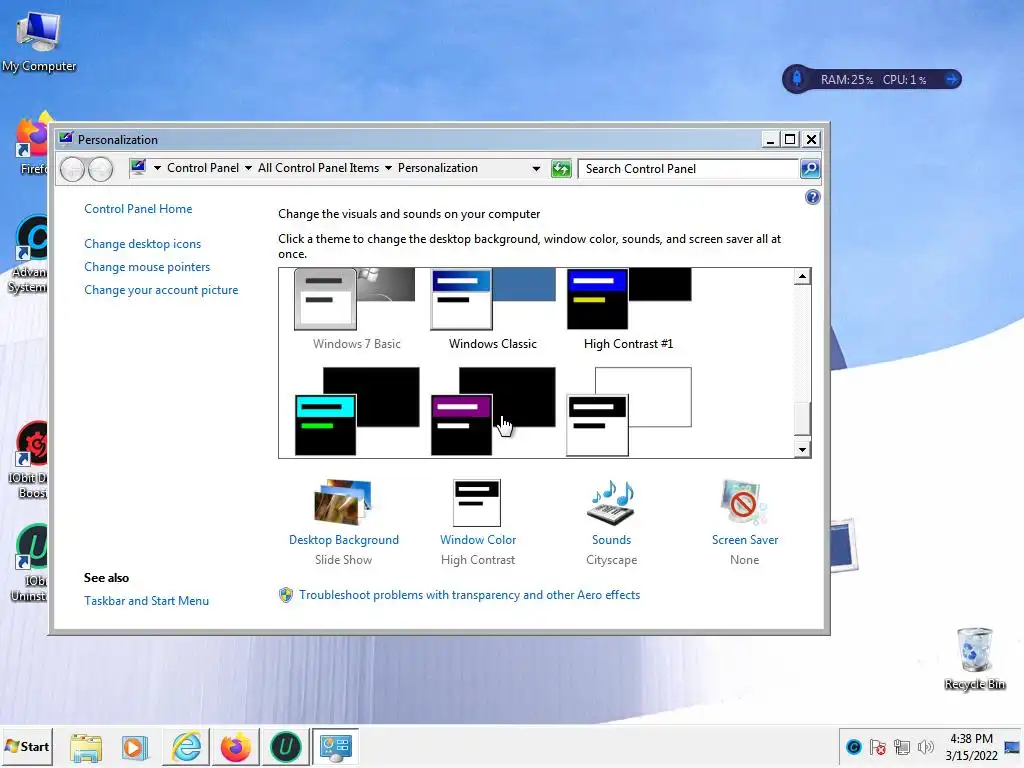This screenshot has width=1024, height=768.
Task: Click the Advanced SystemCare tray icon
Action: tap(854, 747)
